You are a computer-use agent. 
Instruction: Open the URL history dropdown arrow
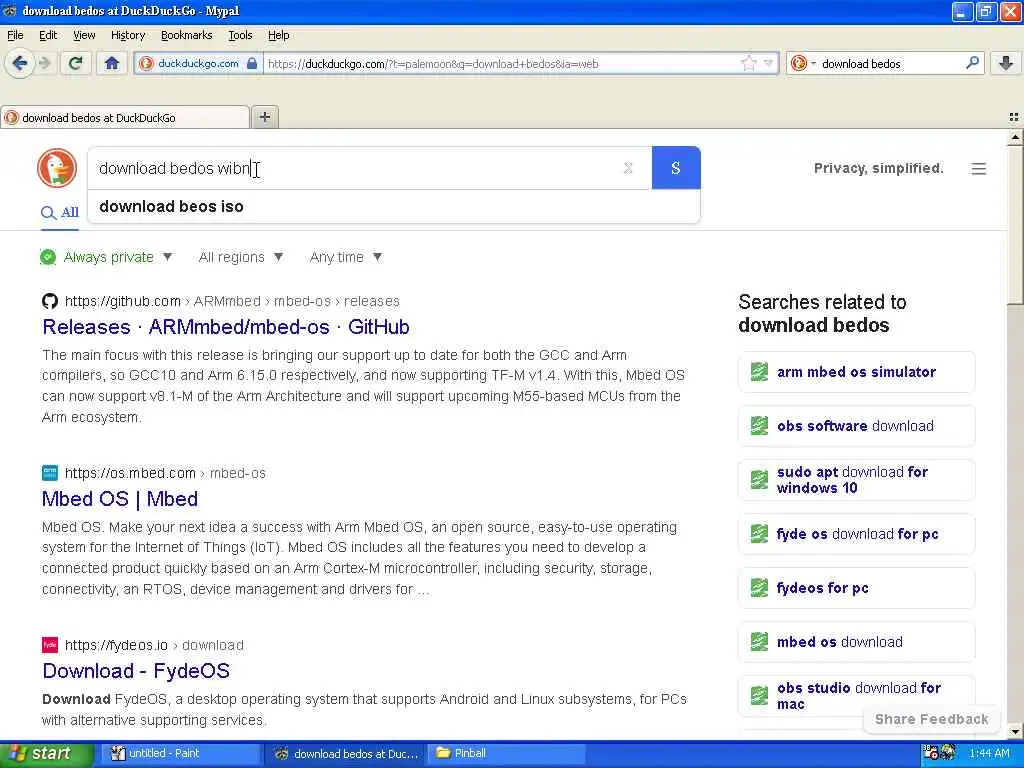[x=768, y=63]
